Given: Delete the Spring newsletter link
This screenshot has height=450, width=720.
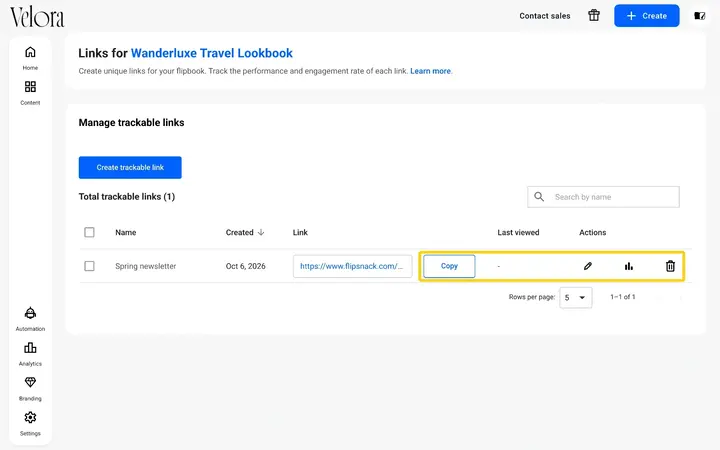Looking at the screenshot, I should 670,266.
